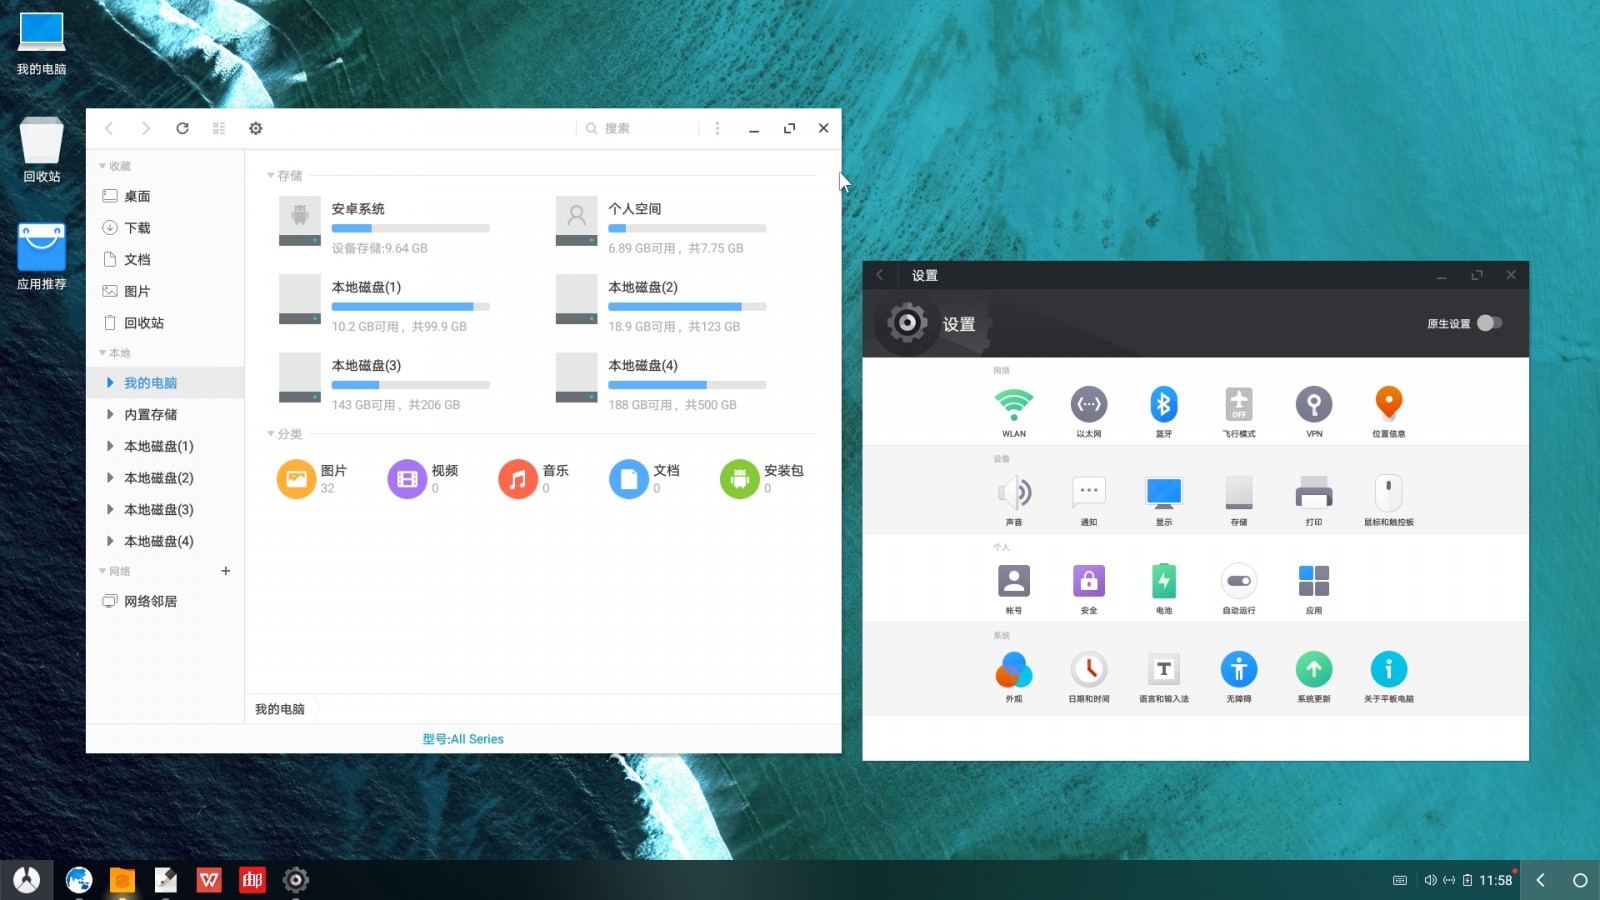Image resolution: width=1600 pixels, height=900 pixels.
Task: Open the Display settings icon
Action: [x=1163, y=493]
